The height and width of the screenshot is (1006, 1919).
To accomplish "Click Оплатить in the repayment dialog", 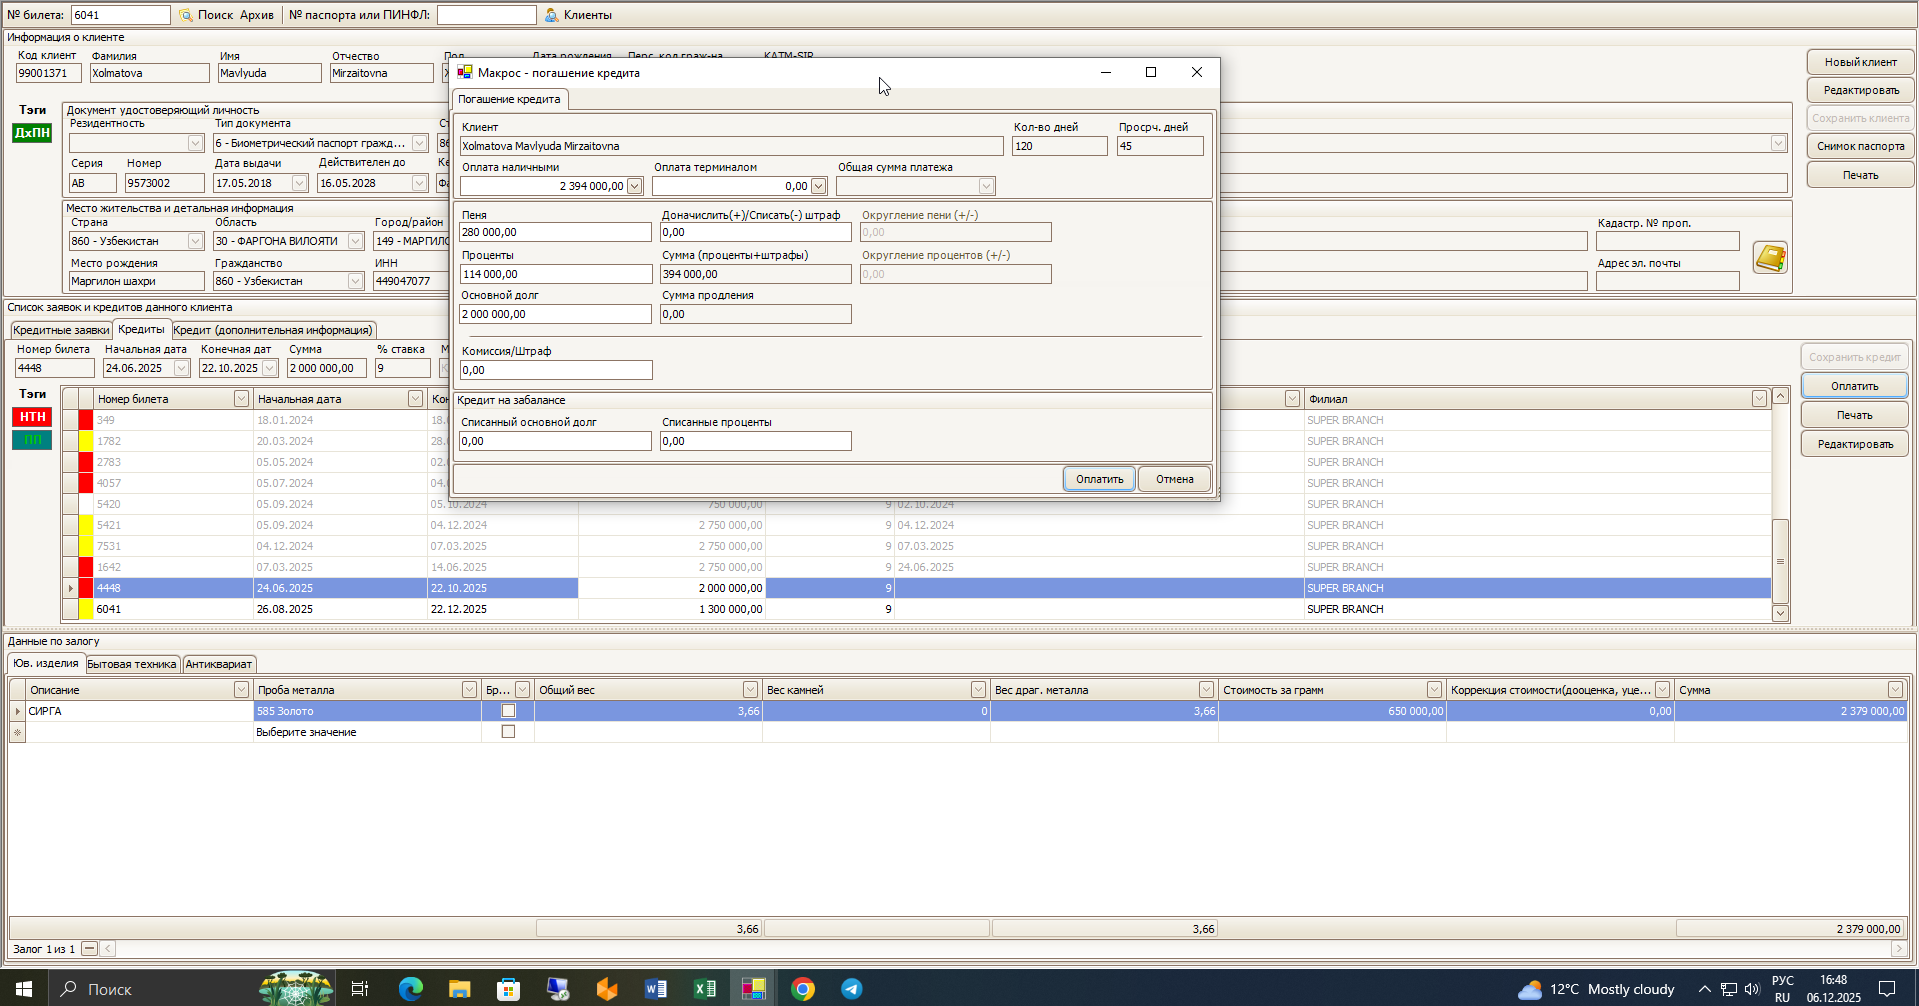I will tap(1099, 479).
